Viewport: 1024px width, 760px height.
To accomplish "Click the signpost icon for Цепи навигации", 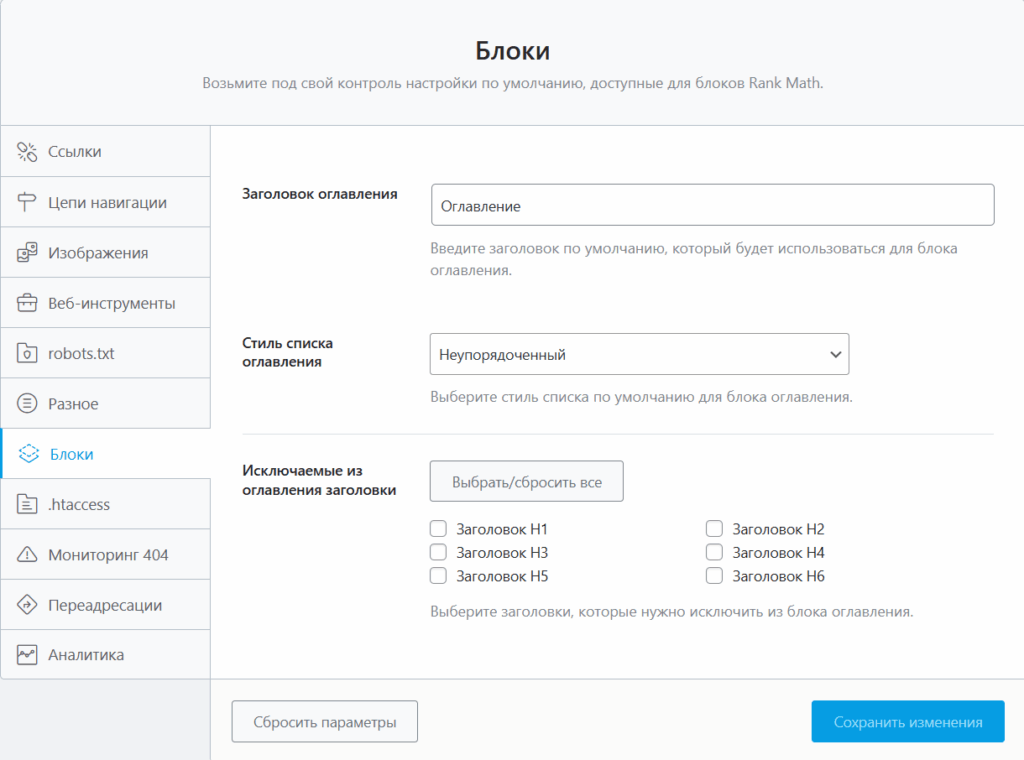I will pos(28,203).
